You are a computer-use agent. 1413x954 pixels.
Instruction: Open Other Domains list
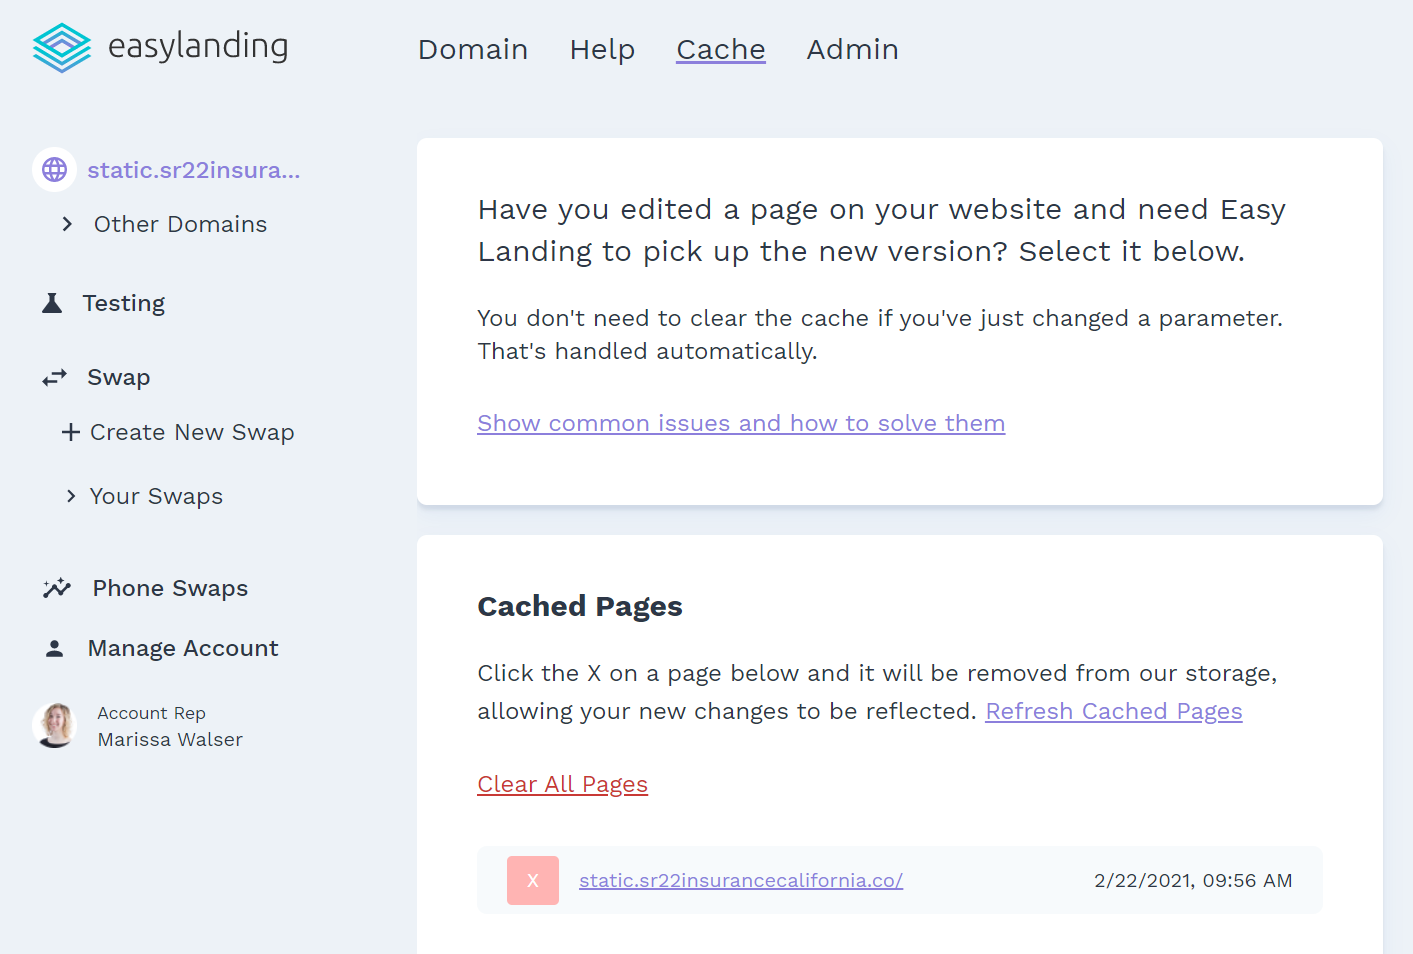181,224
